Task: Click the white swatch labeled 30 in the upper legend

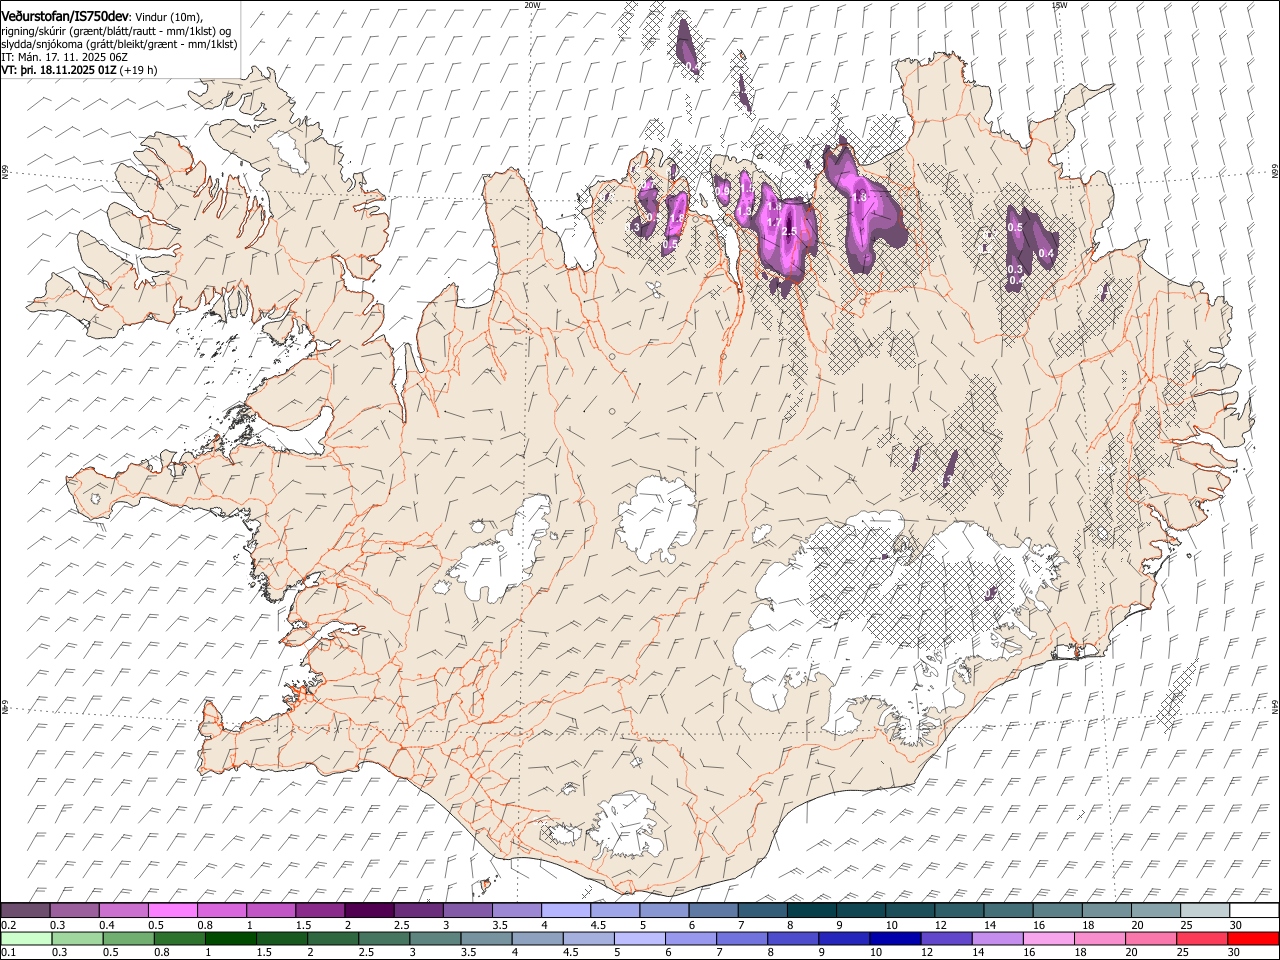Action: tap(1254, 910)
